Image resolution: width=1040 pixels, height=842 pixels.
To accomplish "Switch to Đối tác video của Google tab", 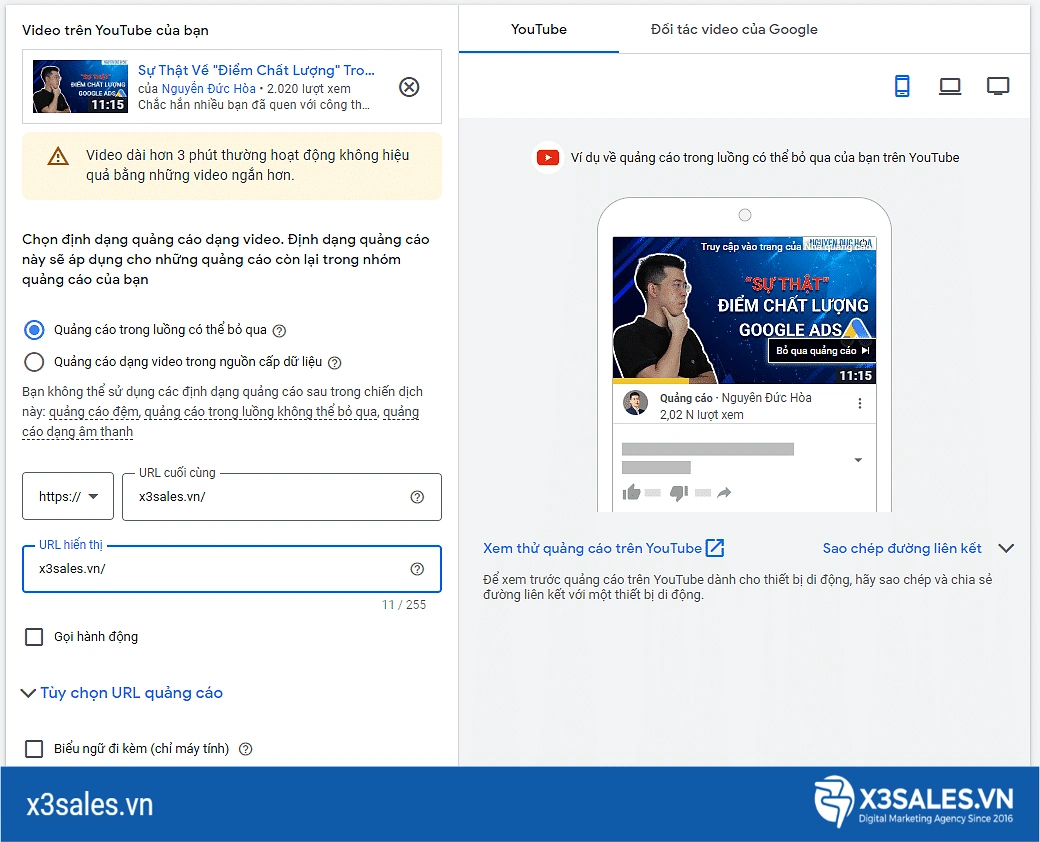I will click(734, 29).
